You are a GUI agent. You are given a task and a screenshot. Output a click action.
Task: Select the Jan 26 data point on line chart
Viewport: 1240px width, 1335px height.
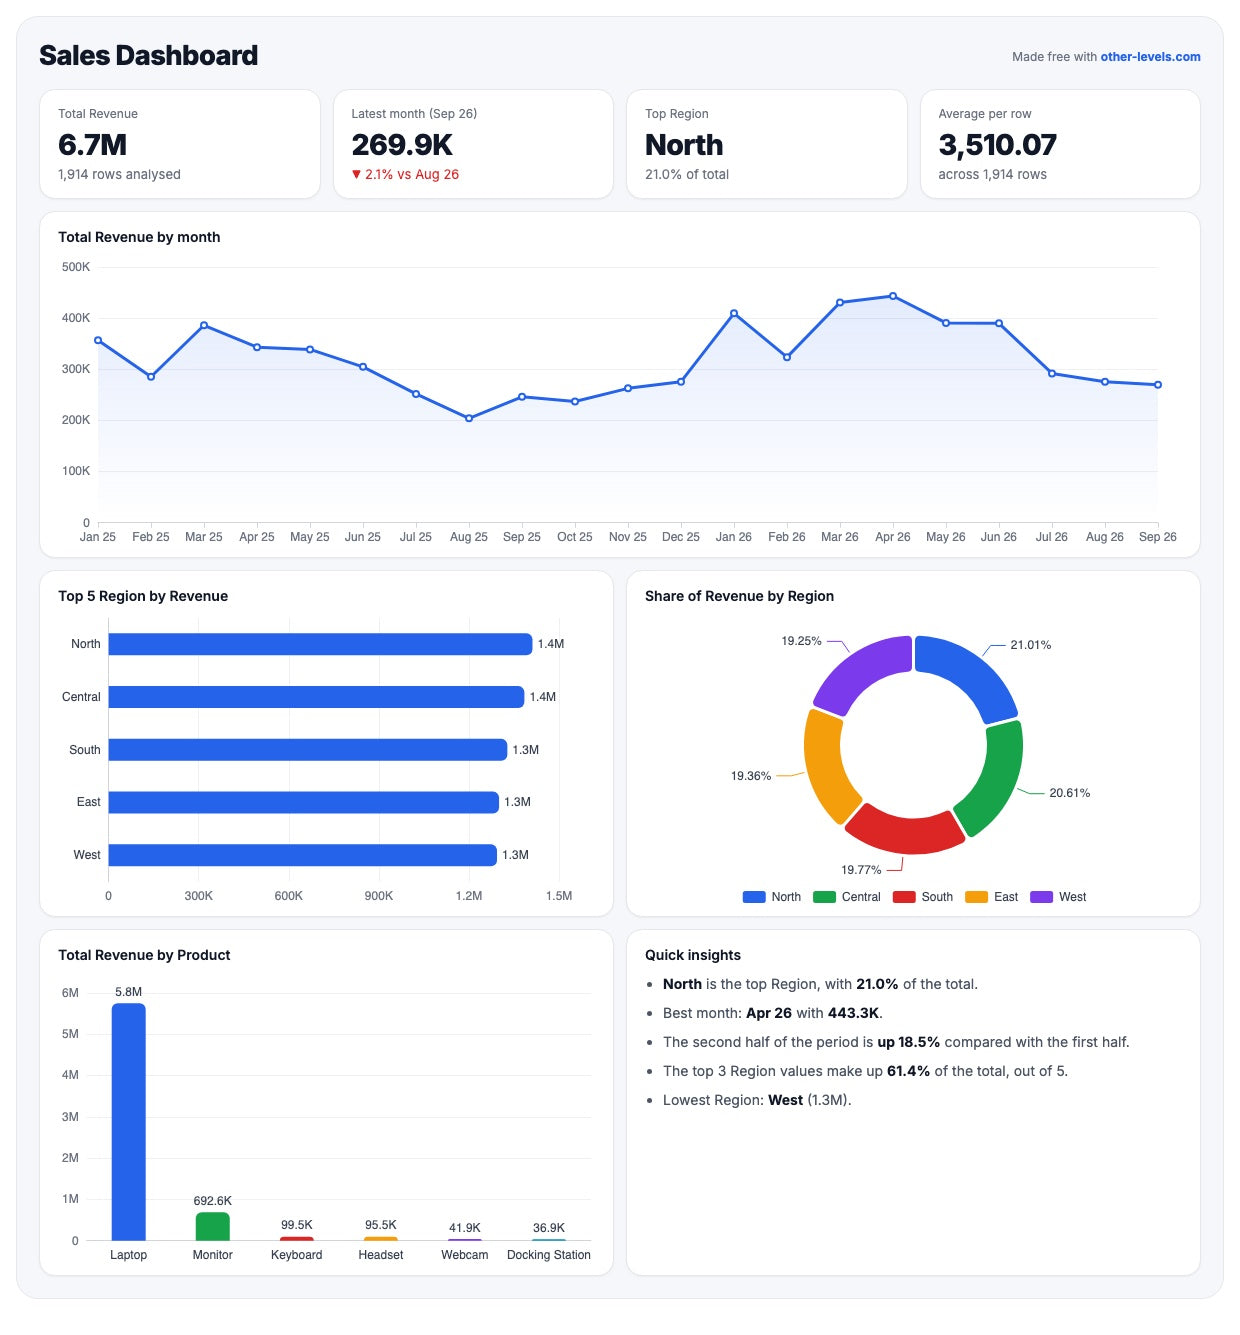[x=734, y=313]
